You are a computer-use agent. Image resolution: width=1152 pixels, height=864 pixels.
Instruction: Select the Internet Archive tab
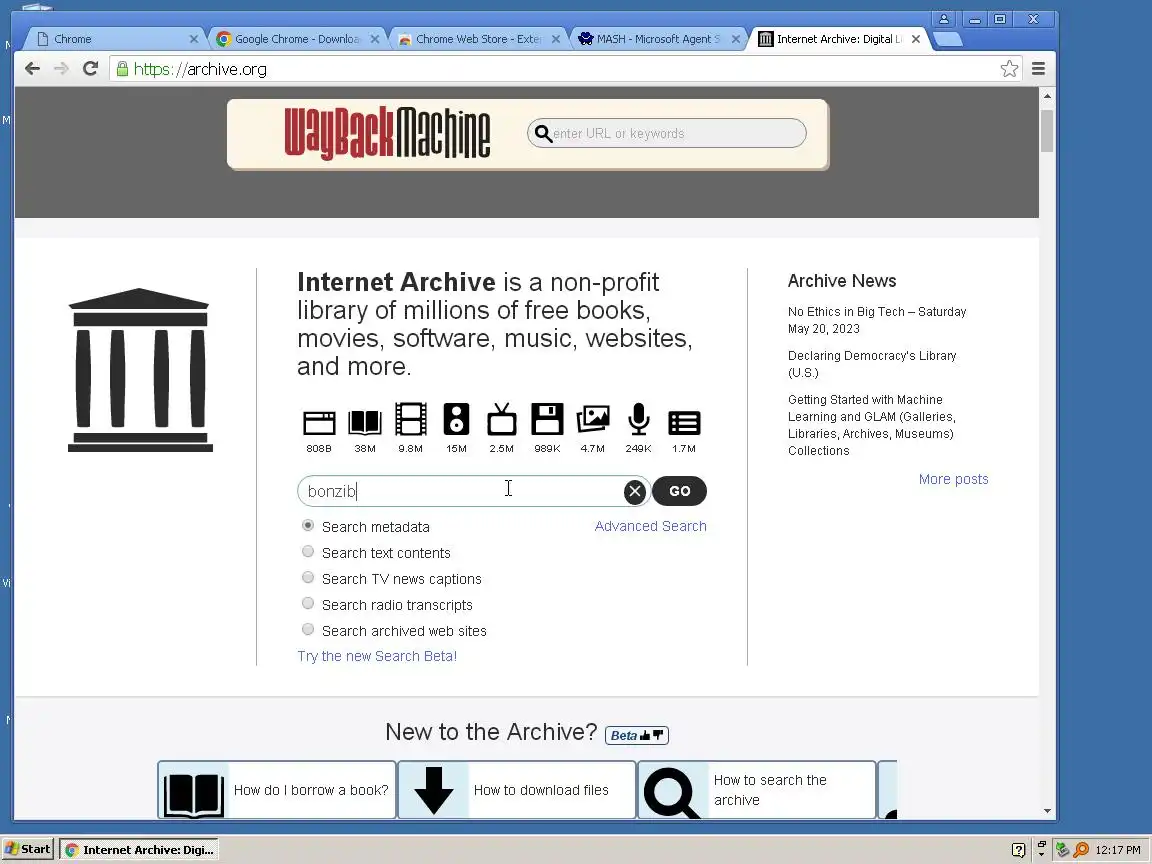click(838, 39)
